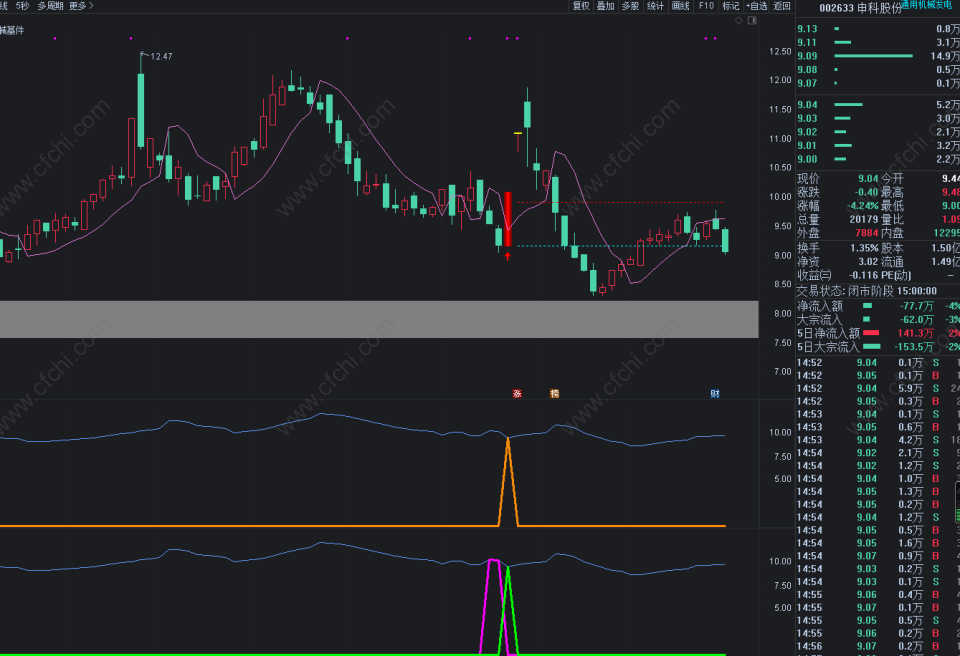Click the 收益(三) -0.116 value

(864, 276)
